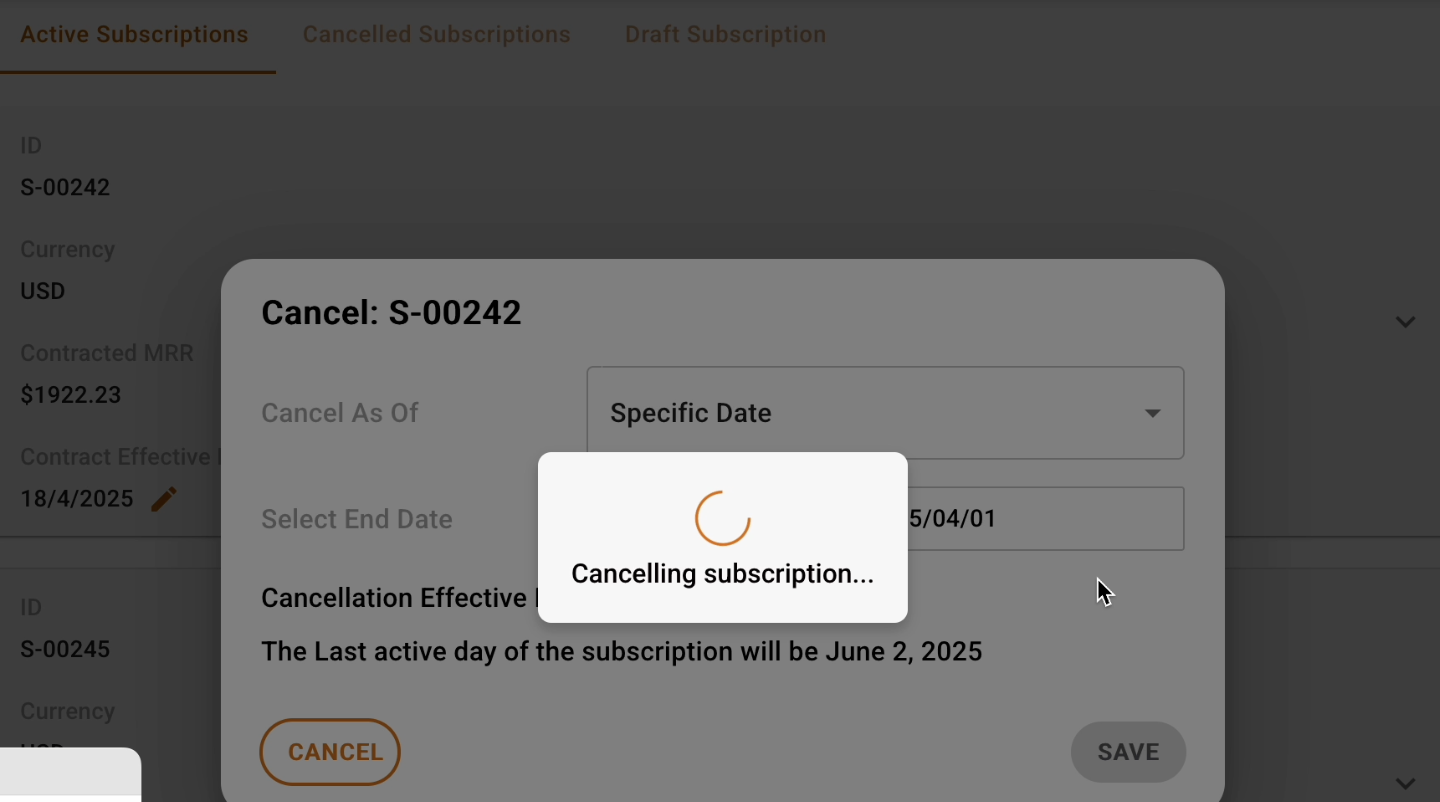Click the pencil edit icon beside 18/4/2025
1440x802 pixels.
pos(164,499)
